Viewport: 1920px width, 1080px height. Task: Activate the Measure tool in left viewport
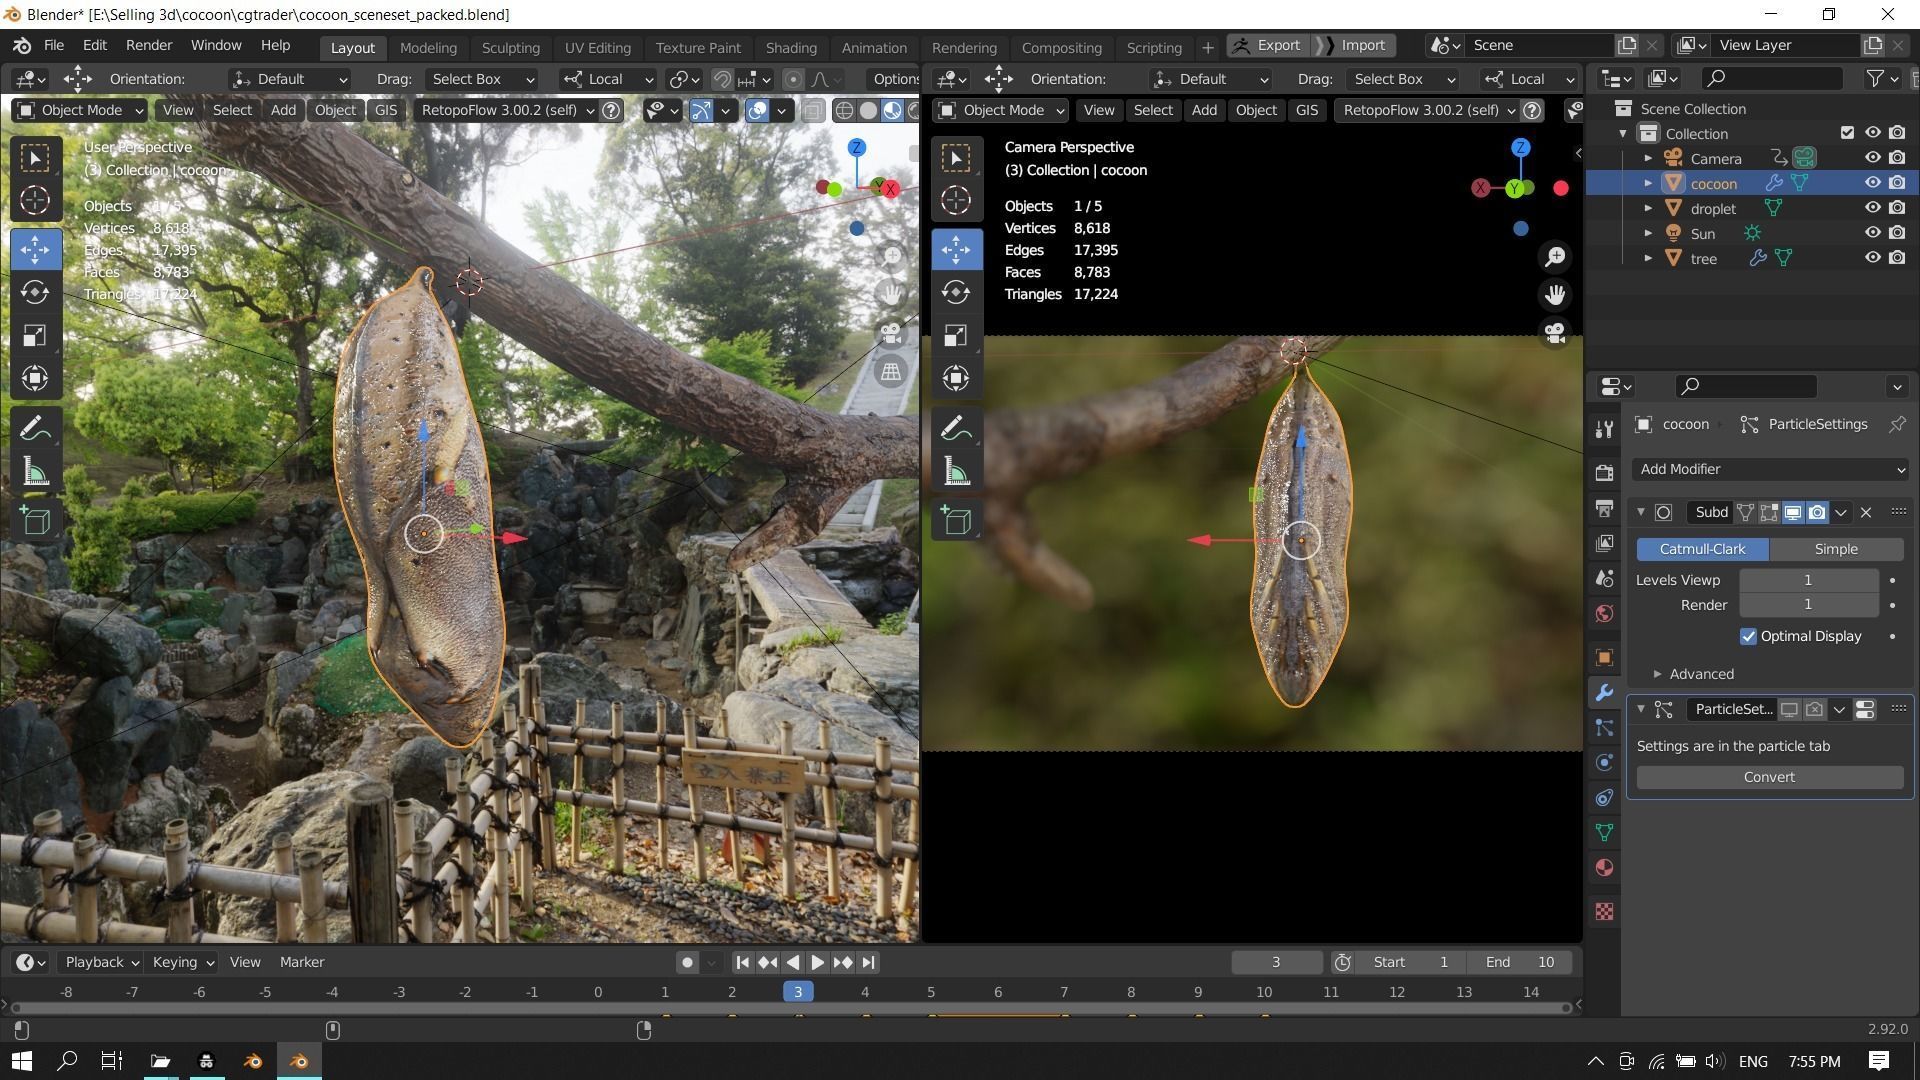tap(35, 472)
